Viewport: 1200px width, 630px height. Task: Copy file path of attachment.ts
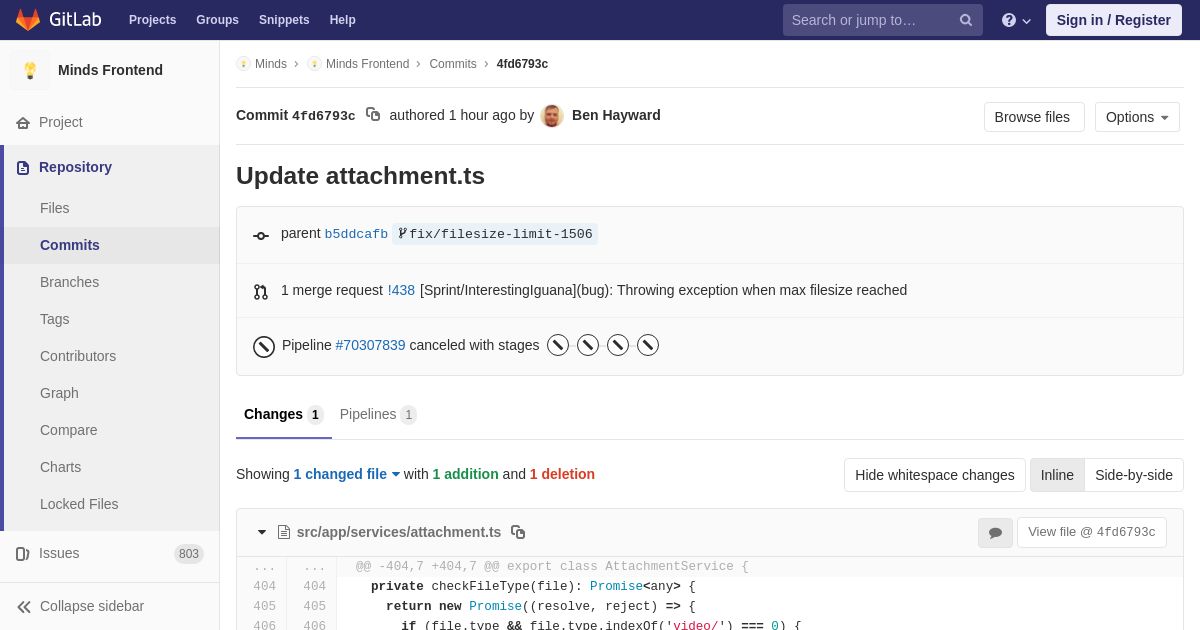pos(518,532)
